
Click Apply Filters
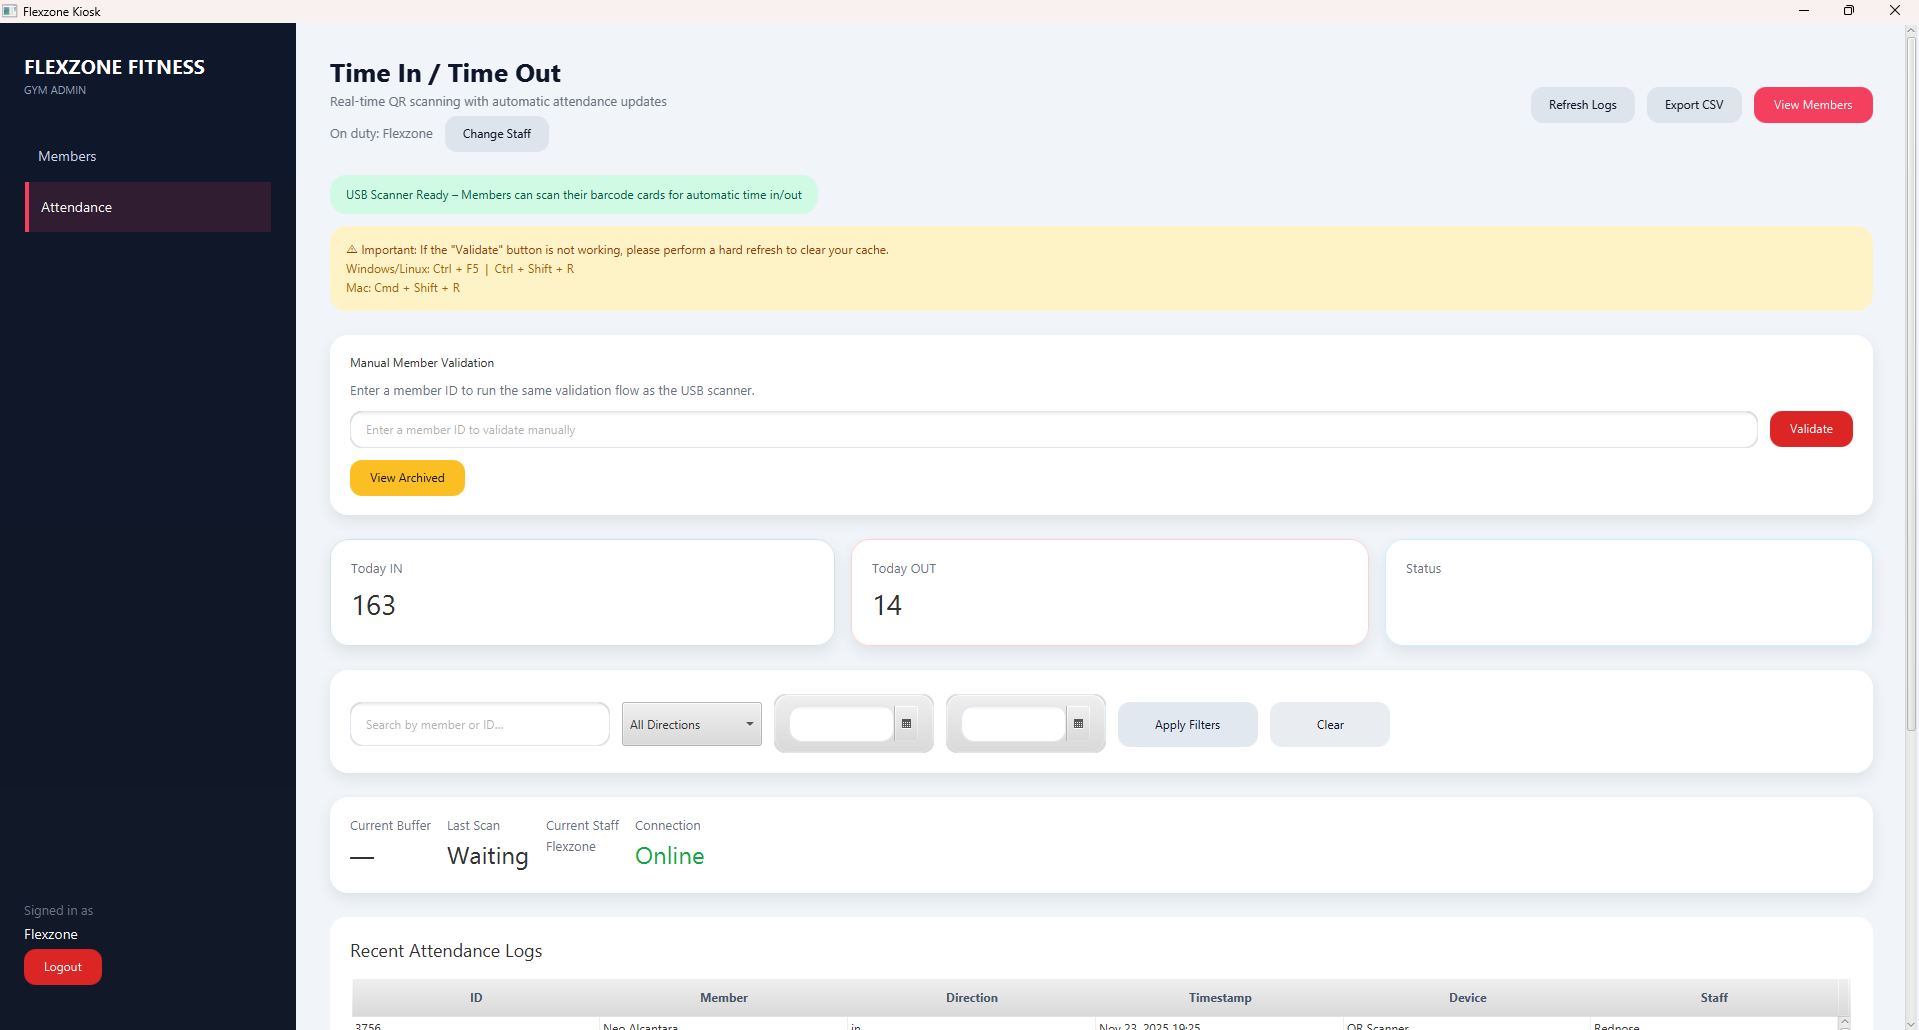coord(1187,724)
